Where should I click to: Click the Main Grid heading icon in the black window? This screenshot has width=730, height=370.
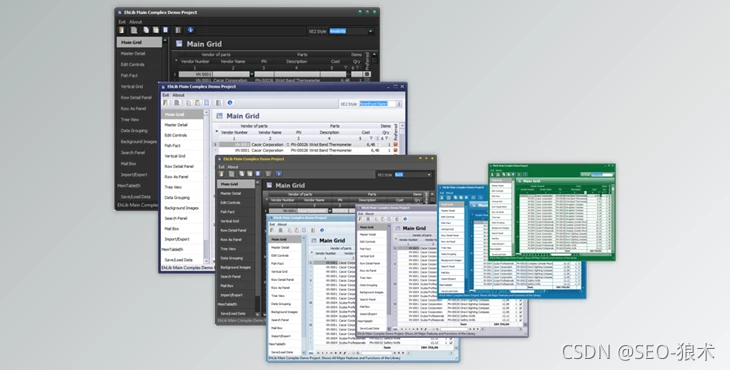click(x=179, y=44)
